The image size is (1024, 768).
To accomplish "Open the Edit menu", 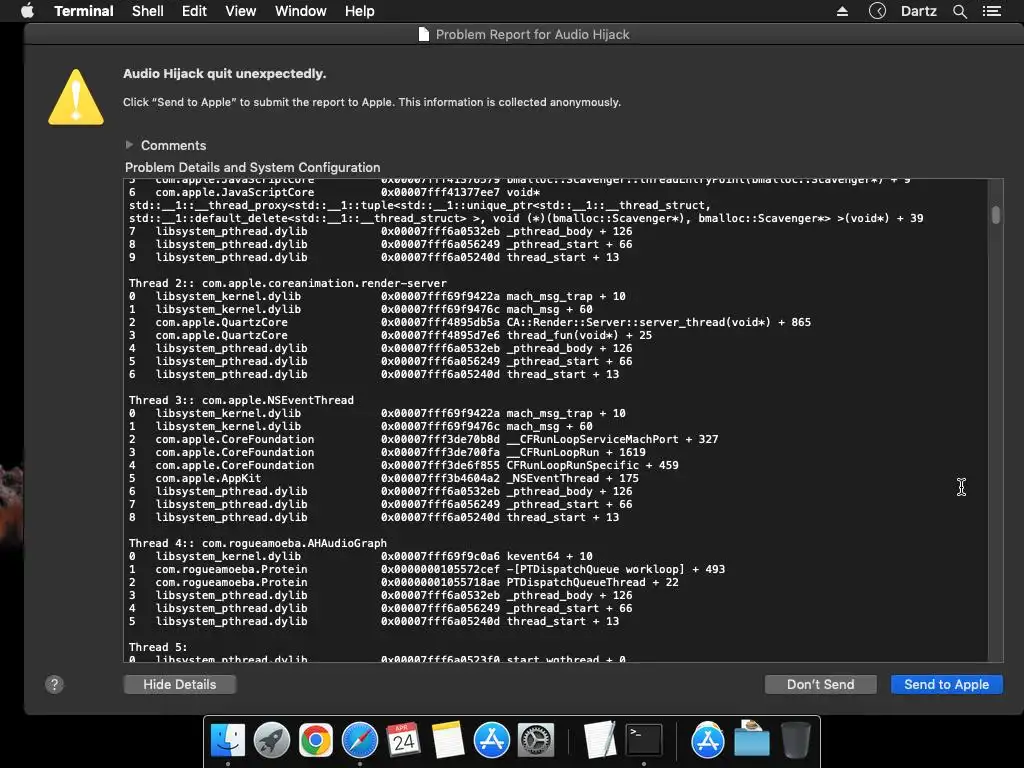I will coord(194,11).
